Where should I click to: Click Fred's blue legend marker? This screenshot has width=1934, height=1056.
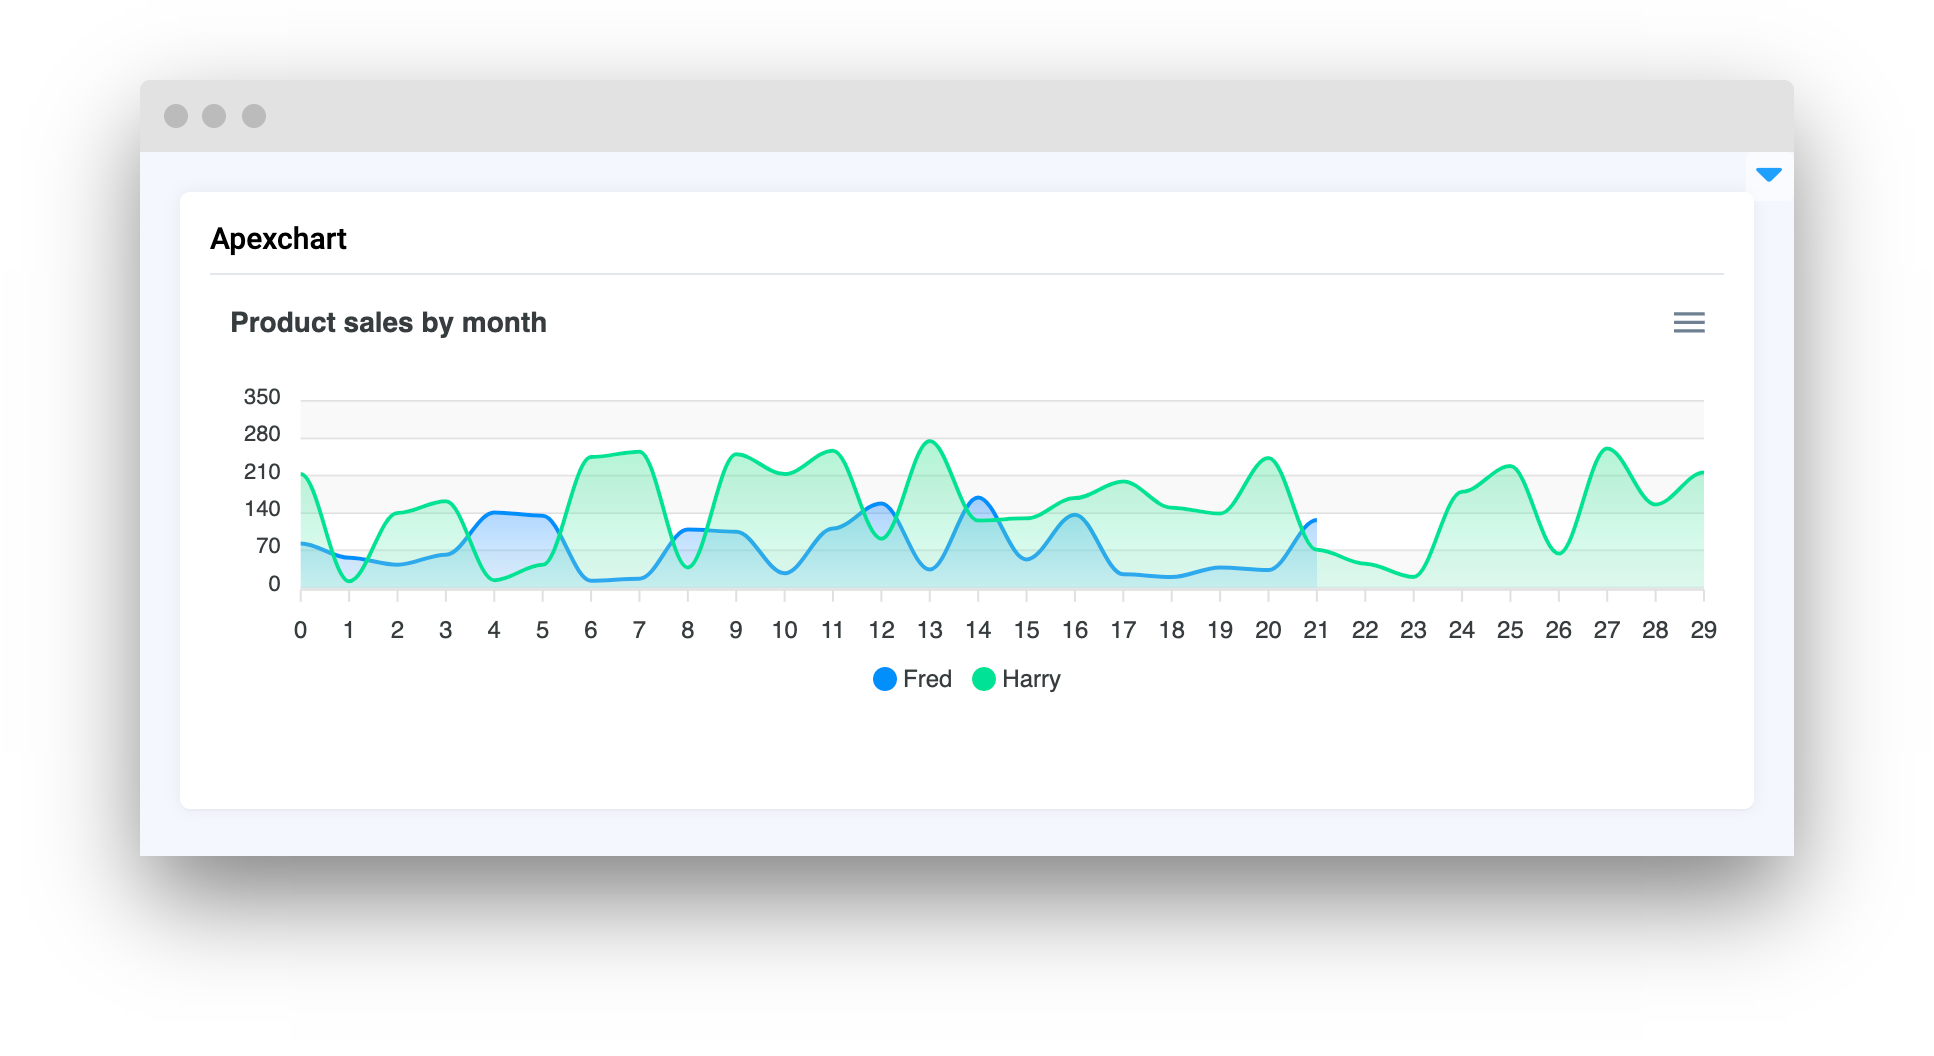pos(884,679)
